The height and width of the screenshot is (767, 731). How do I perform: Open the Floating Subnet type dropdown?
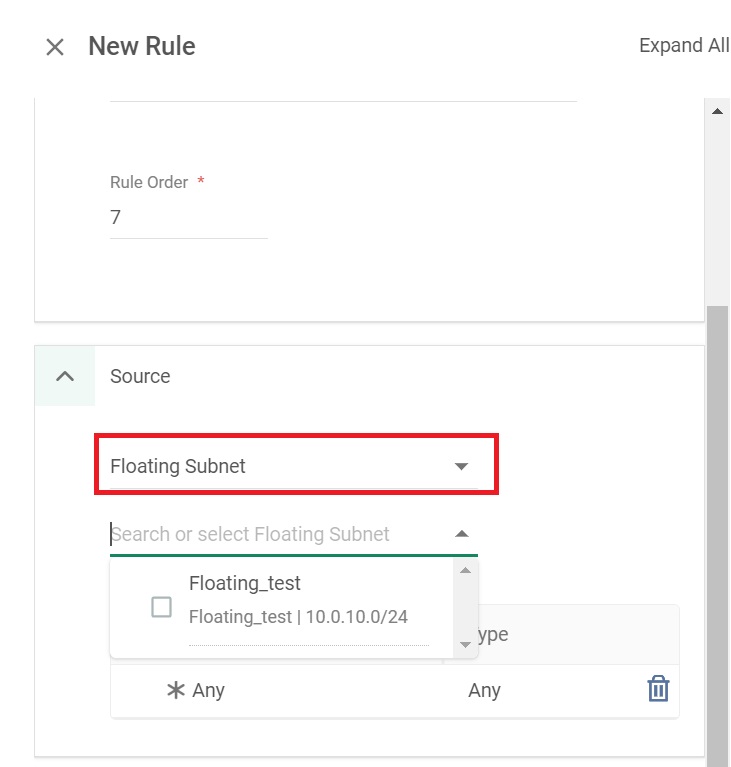click(294, 466)
